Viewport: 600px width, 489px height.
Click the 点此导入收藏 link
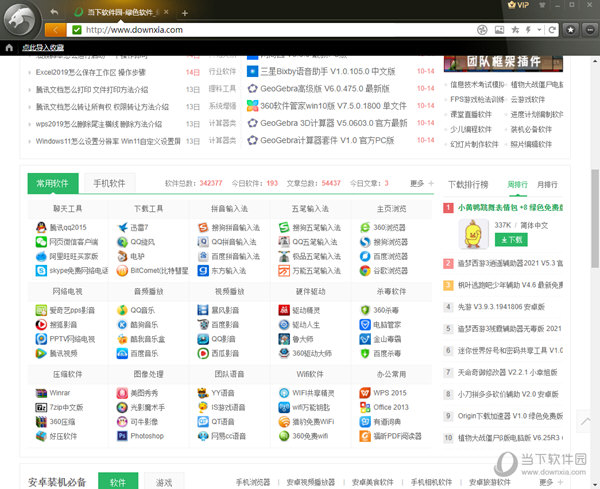(43, 47)
